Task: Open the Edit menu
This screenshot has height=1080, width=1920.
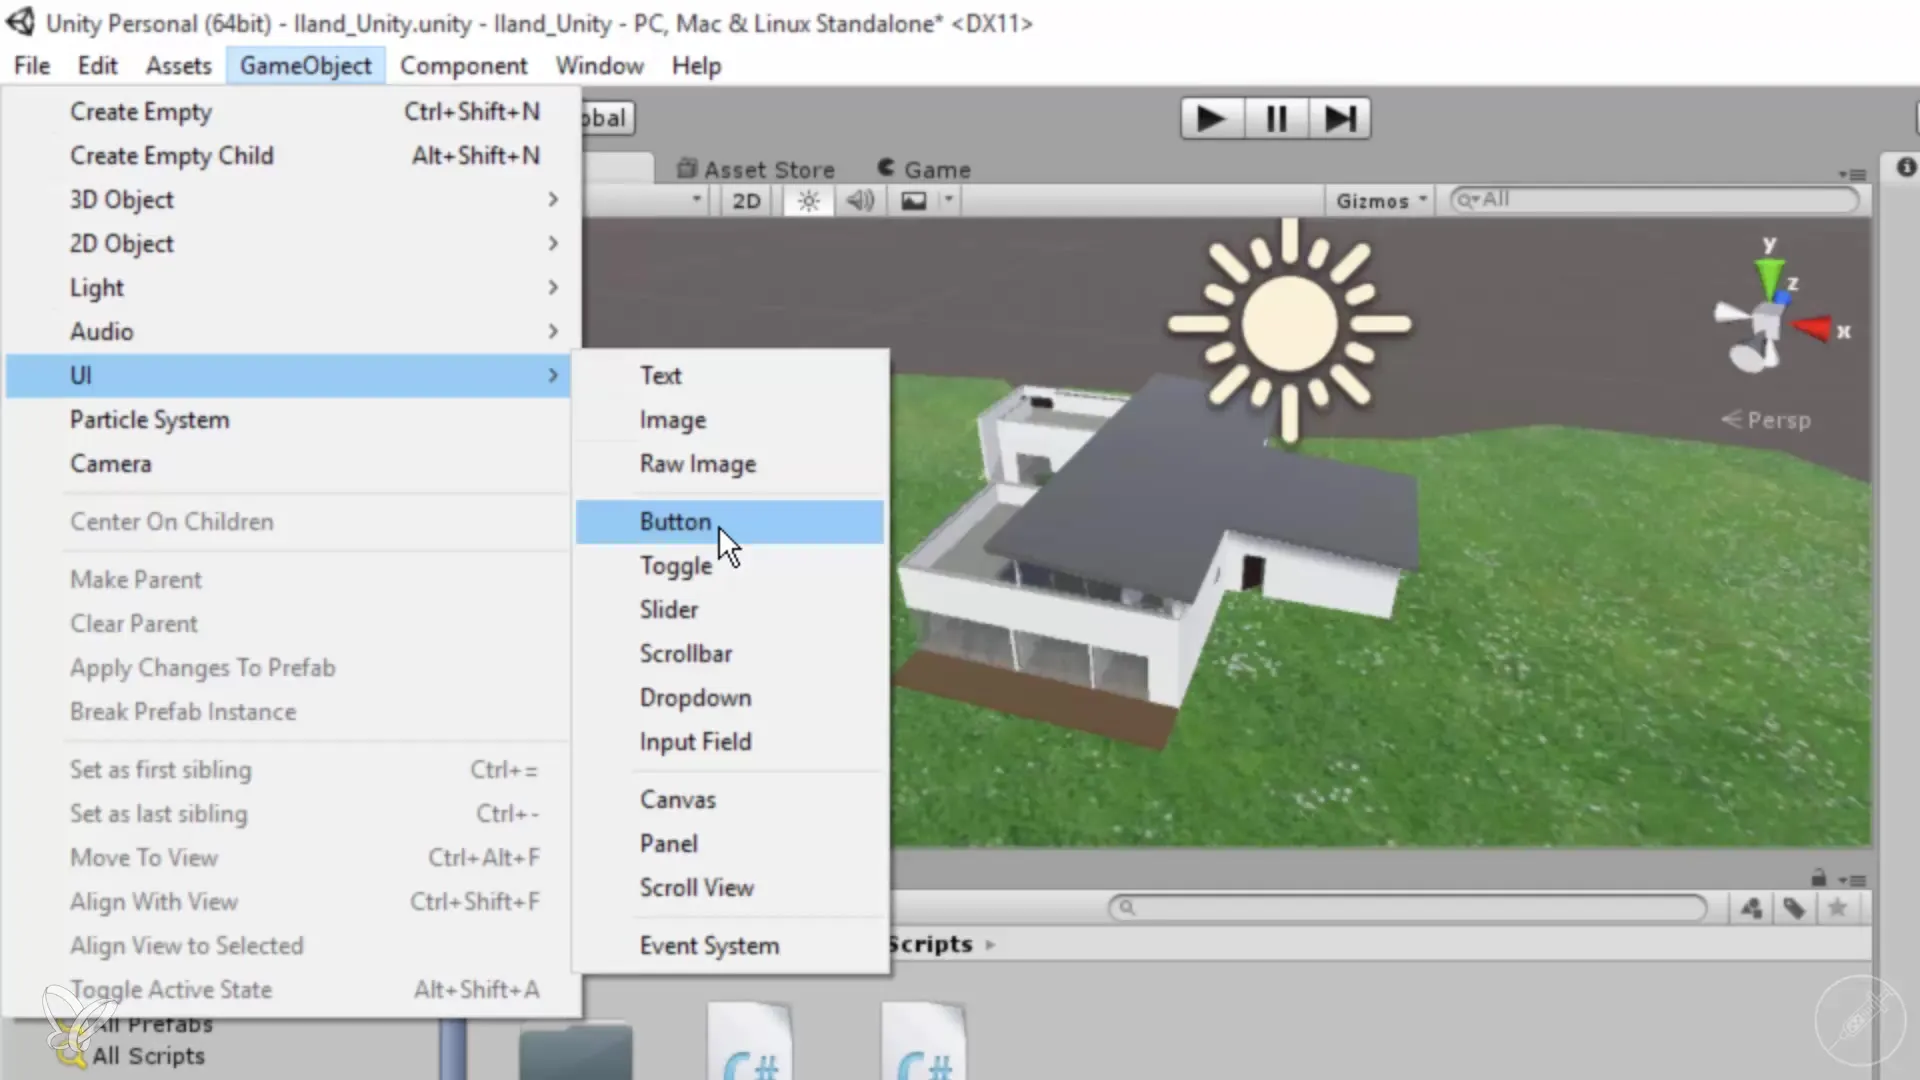Action: 97,66
